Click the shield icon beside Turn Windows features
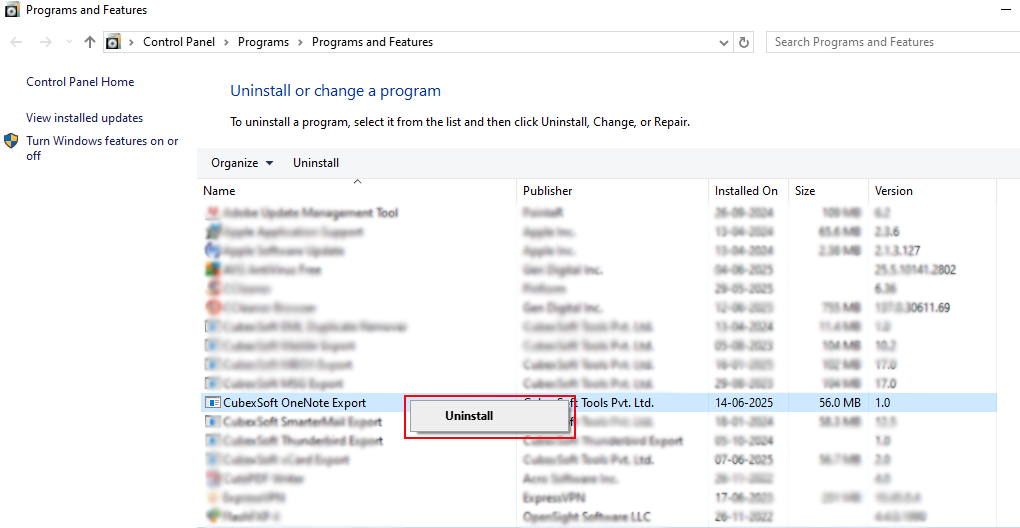Image resolution: width=1020 pixels, height=528 pixels. click(x=11, y=141)
